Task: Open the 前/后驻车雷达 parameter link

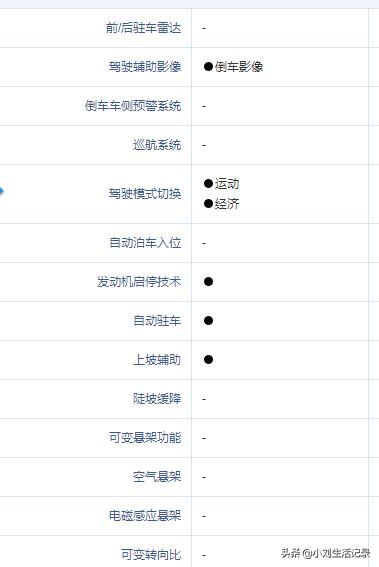Action: pos(144,28)
